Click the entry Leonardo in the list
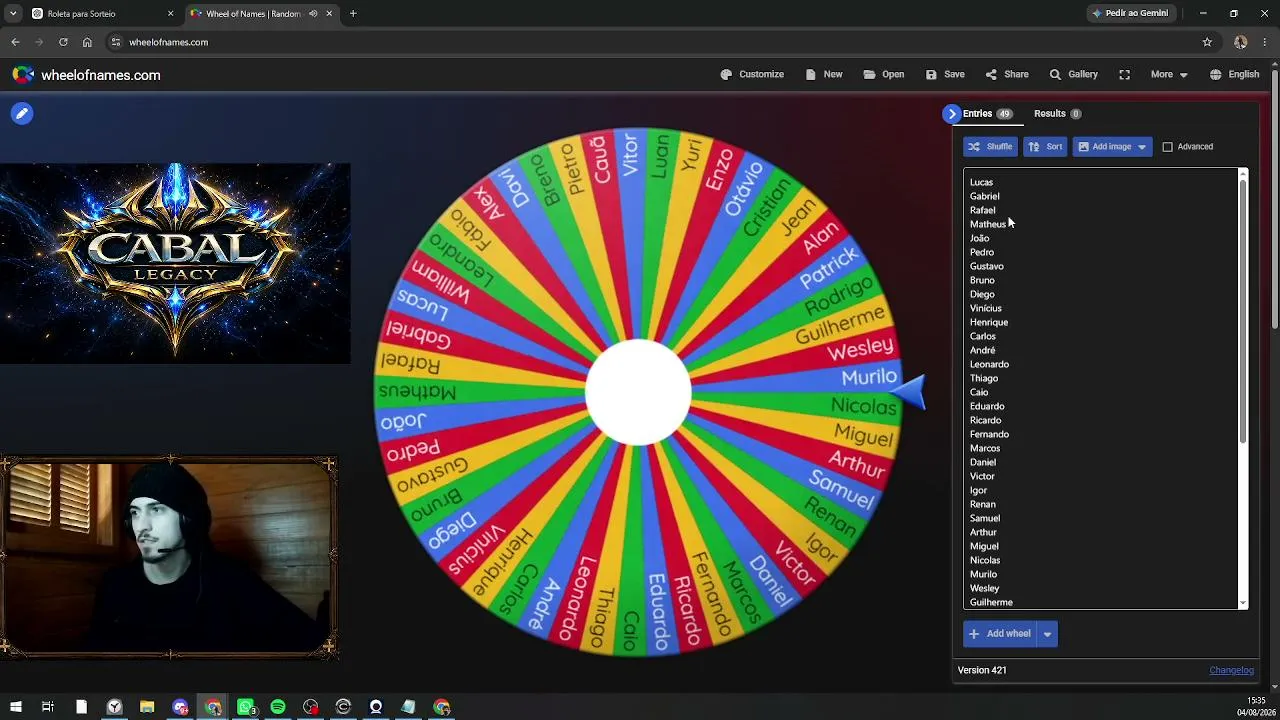Screen dimensions: 1280x720 [989, 365]
